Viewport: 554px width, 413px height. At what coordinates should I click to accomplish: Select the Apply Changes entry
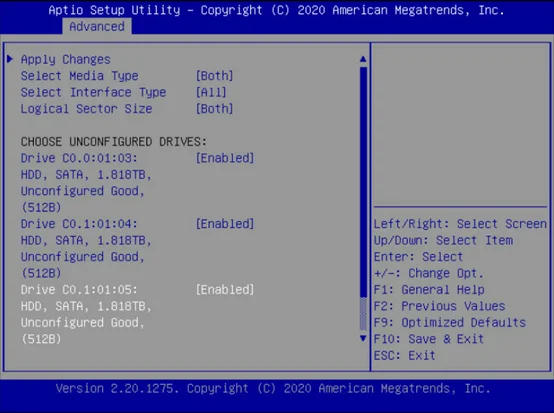point(66,59)
